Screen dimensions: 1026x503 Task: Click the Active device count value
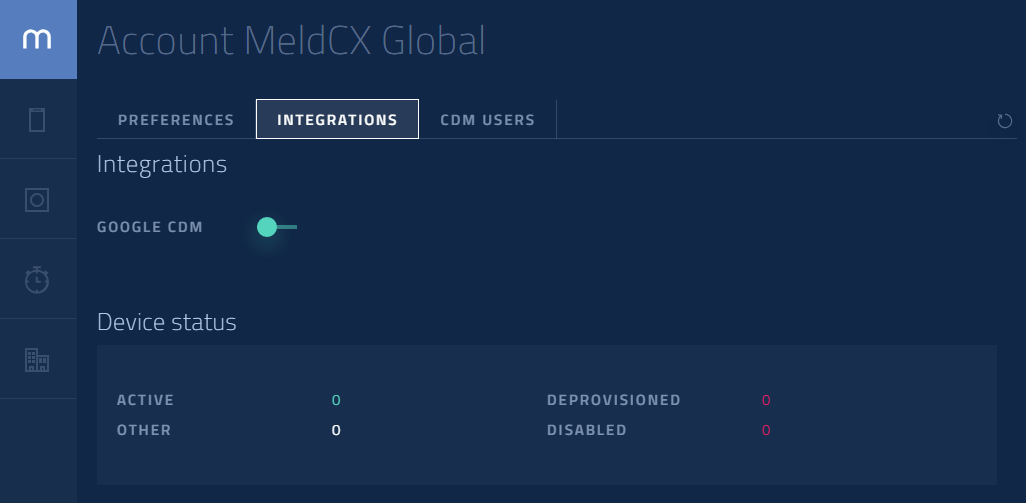tap(336, 400)
